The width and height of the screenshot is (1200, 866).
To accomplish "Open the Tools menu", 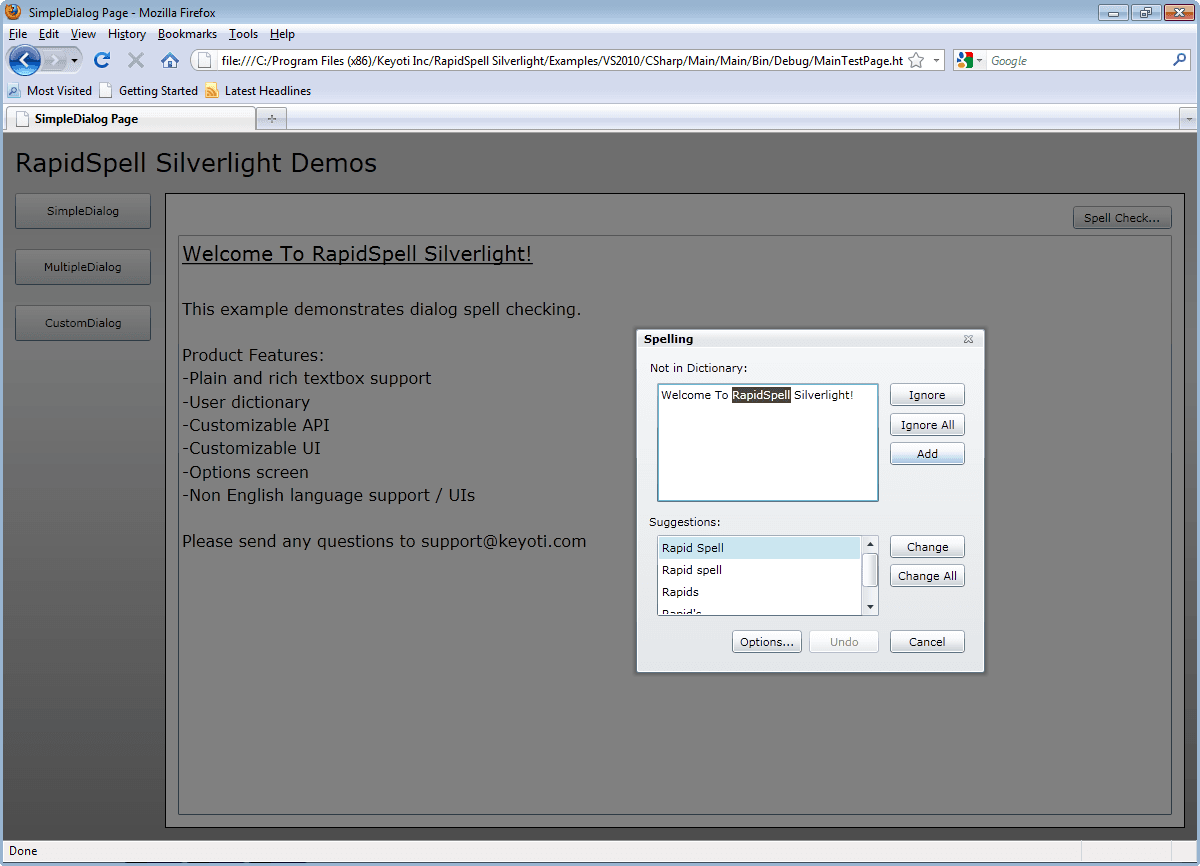I will (x=243, y=34).
